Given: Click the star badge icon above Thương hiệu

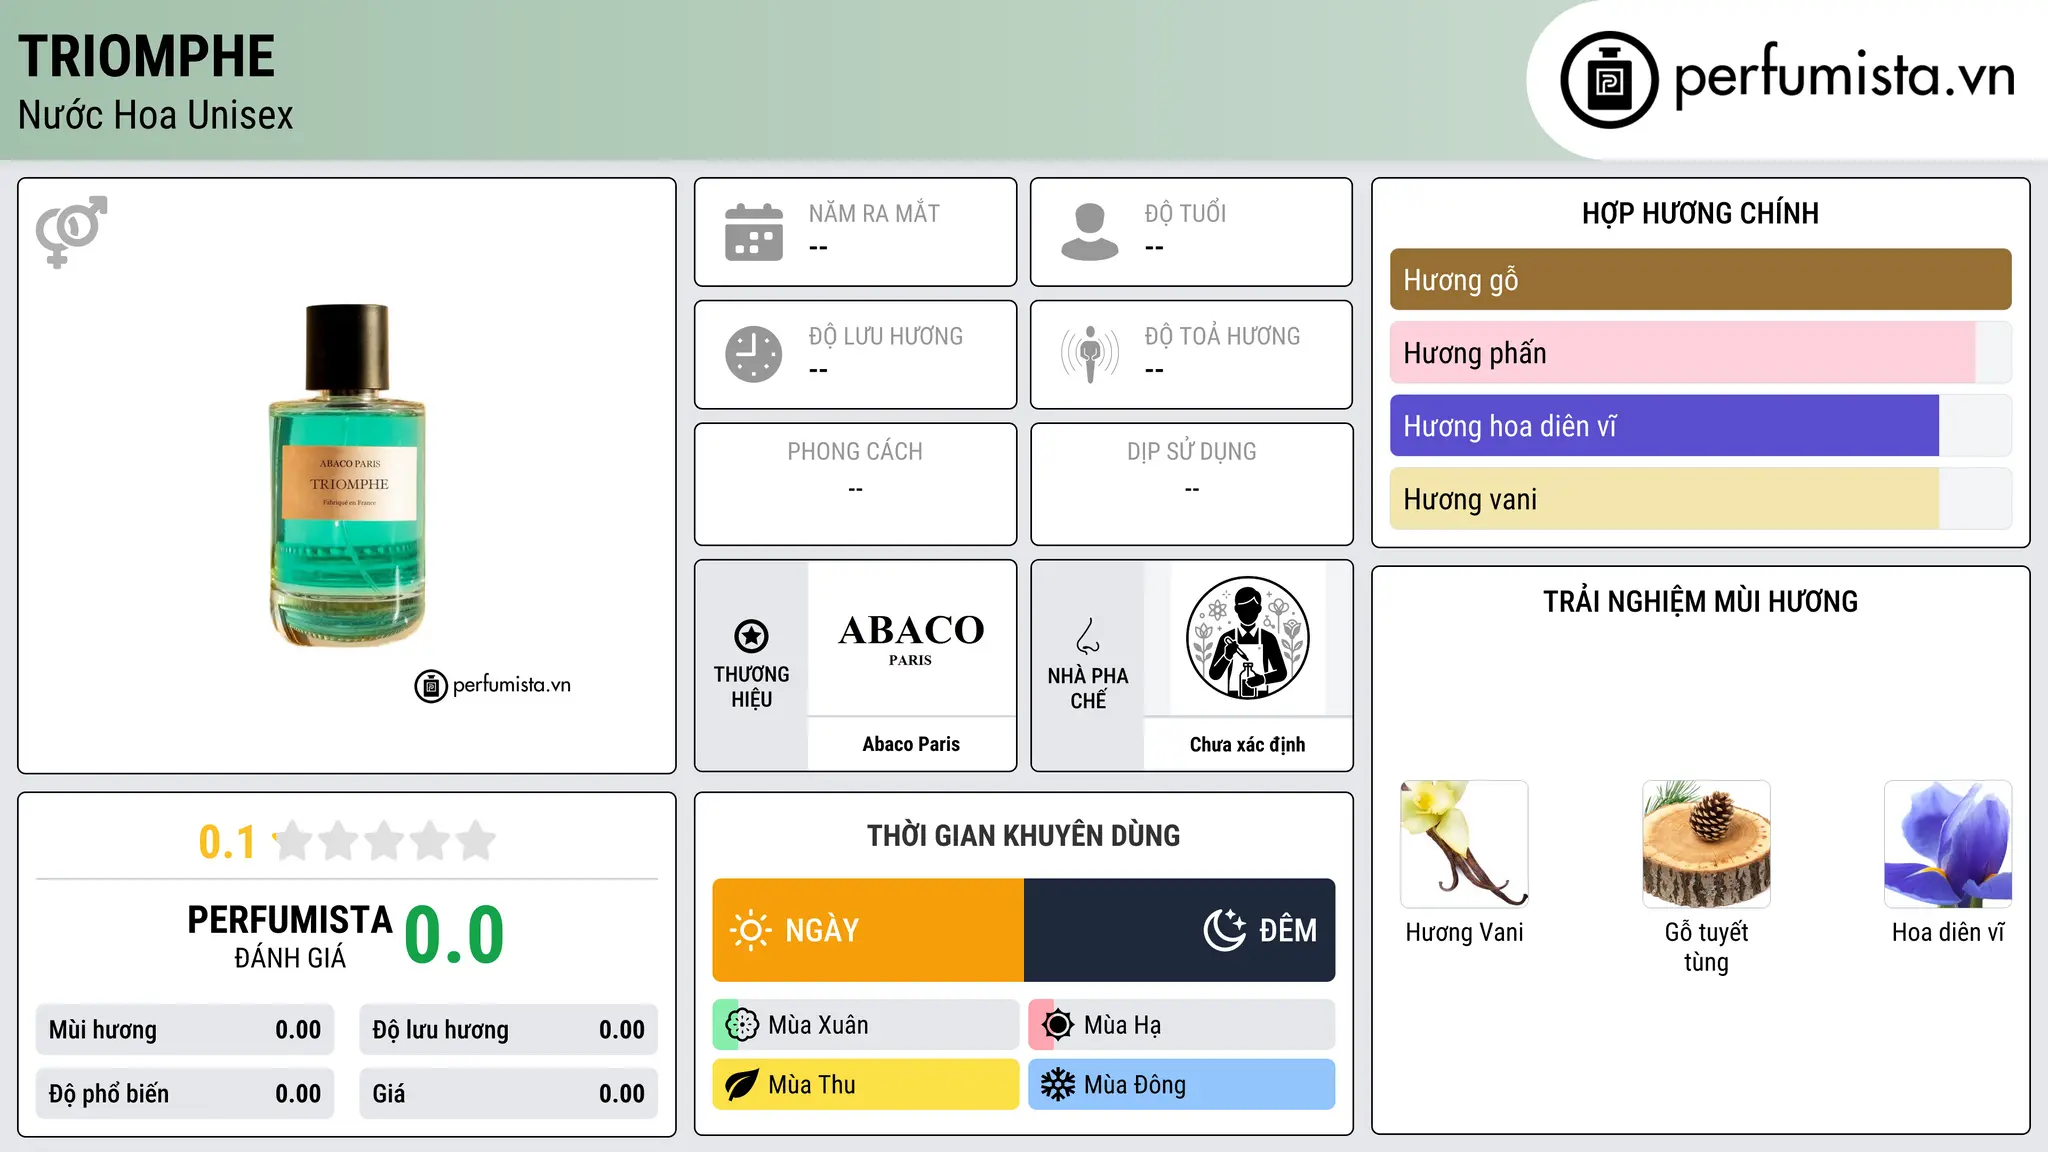Looking at the screenshot, I should click(751, 635).
